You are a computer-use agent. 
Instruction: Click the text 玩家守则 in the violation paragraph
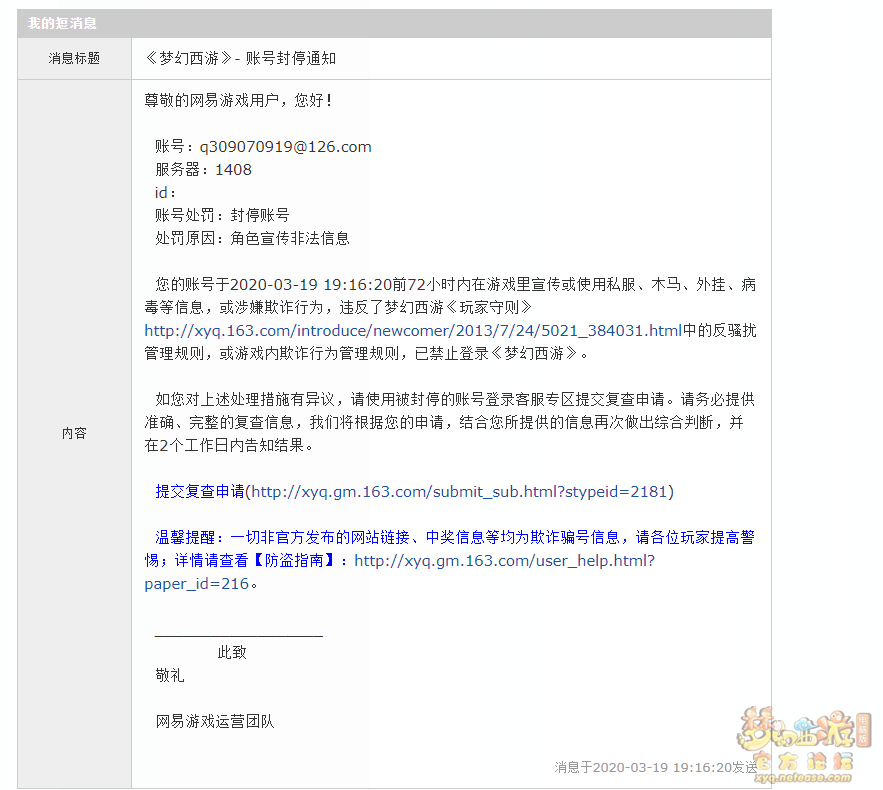click(489, 307)
